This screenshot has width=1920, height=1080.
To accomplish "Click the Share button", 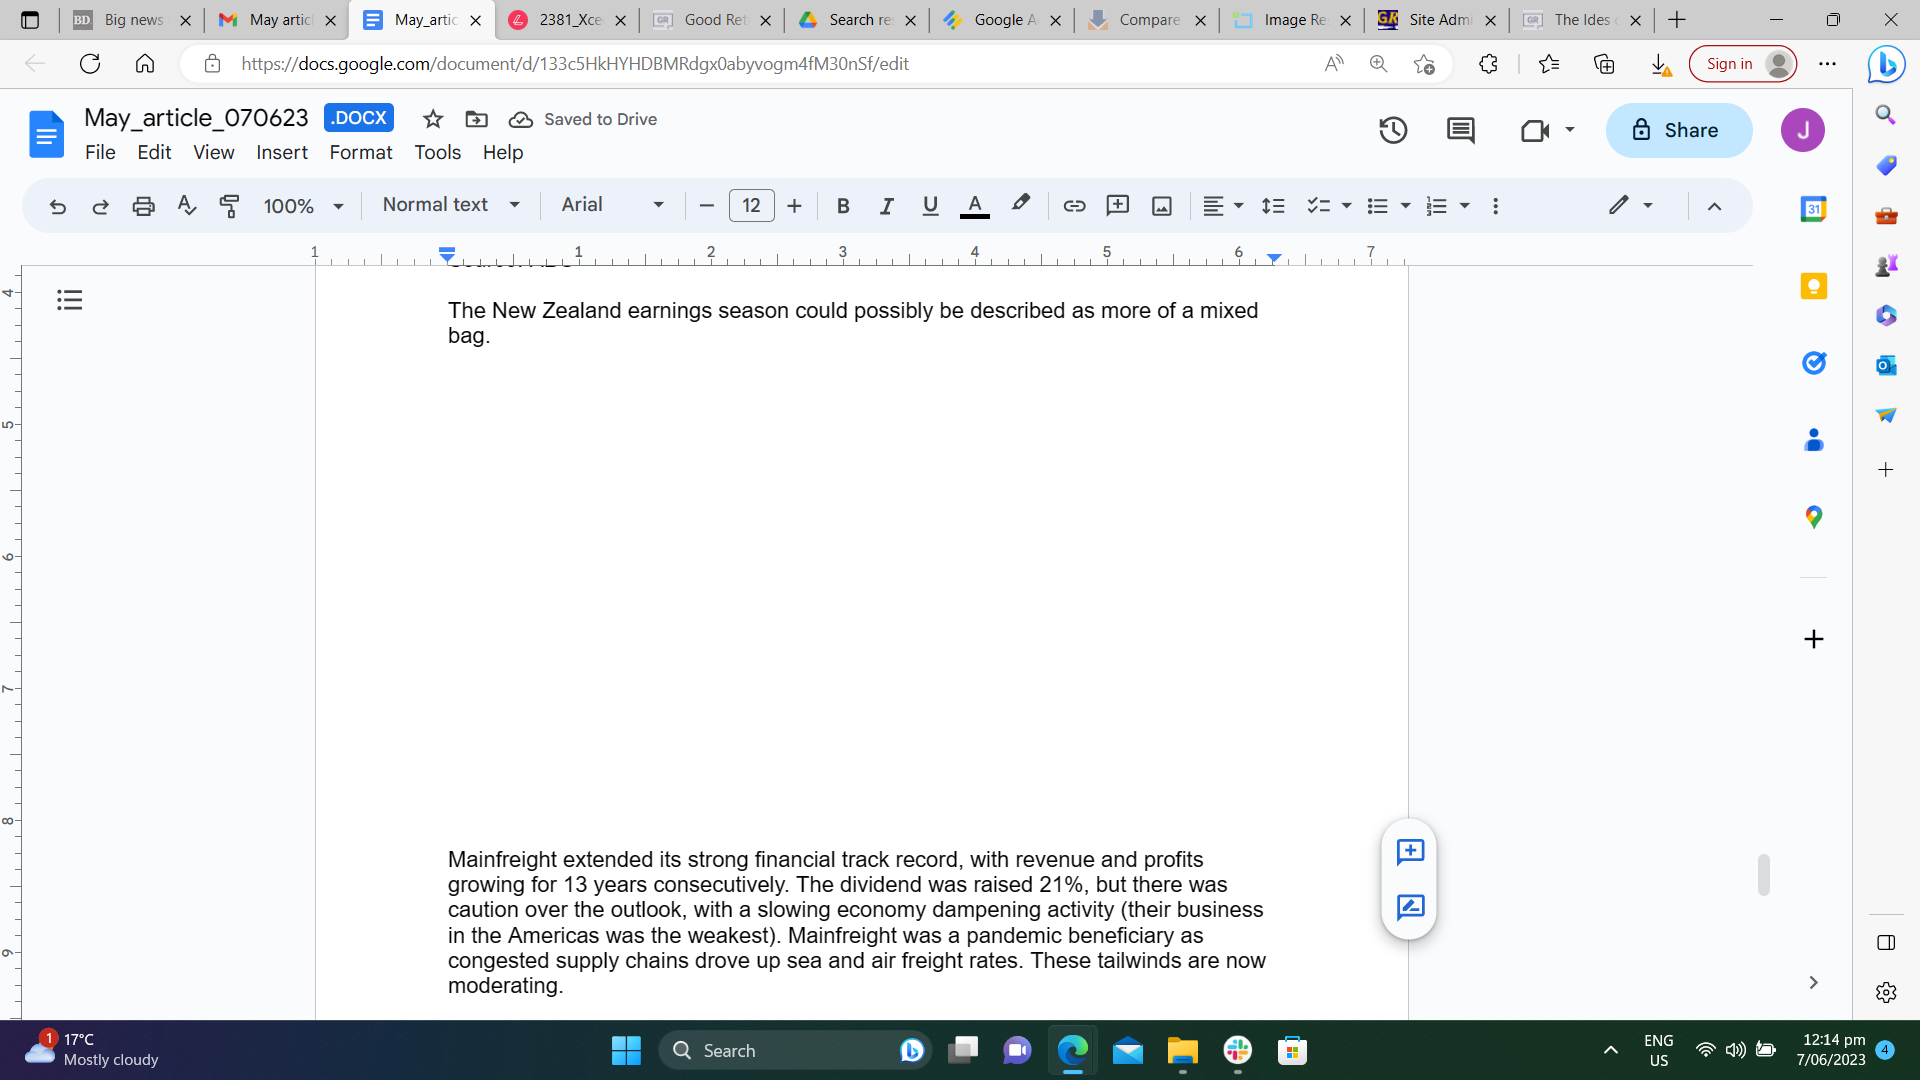I will pyautogui.click(x=1678, y=130).
